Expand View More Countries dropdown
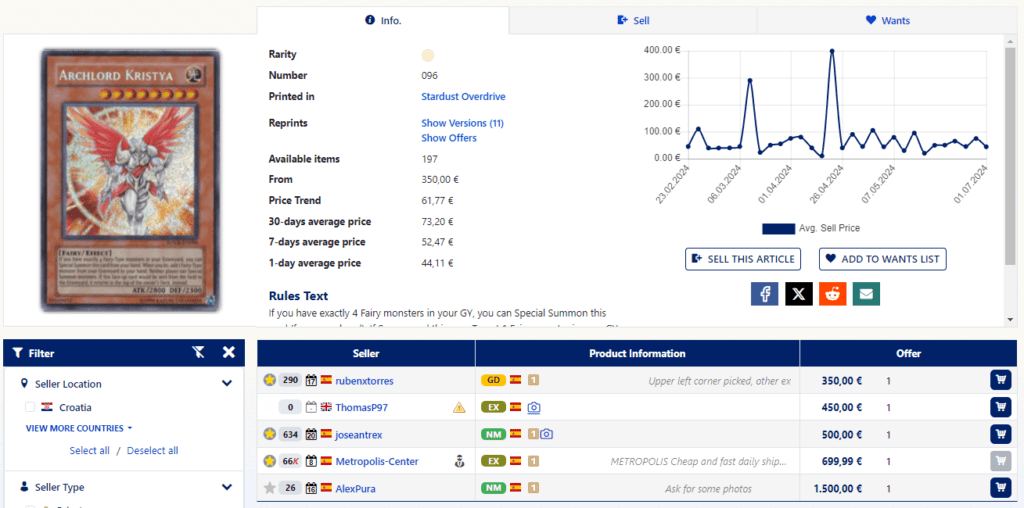 pyautogui.click(x=79, y=428)
